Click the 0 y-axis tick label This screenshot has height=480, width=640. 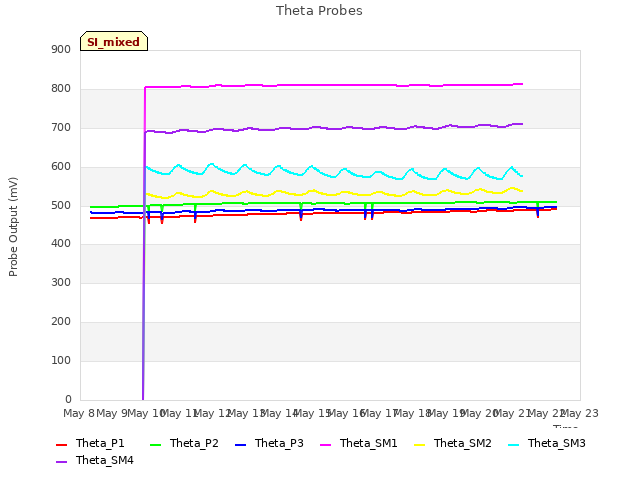click(x=68, y=399)
